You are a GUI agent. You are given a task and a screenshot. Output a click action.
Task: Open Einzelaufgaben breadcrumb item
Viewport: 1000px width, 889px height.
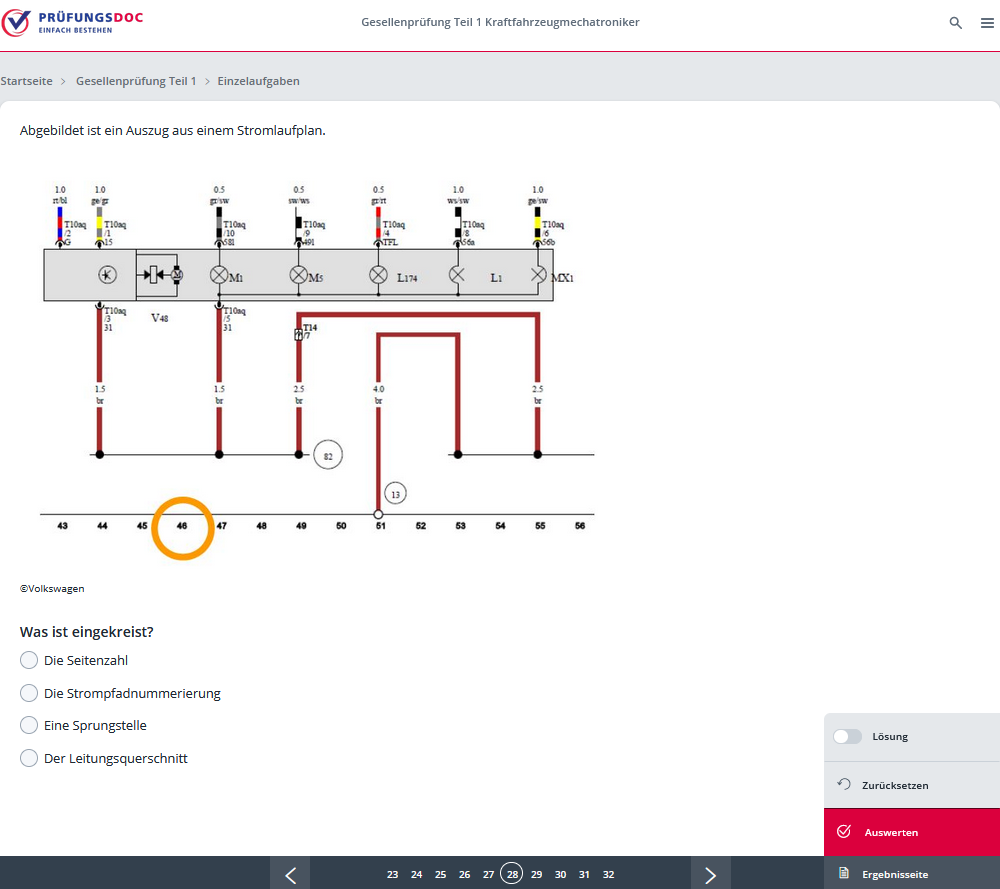(x=258, y=81)
